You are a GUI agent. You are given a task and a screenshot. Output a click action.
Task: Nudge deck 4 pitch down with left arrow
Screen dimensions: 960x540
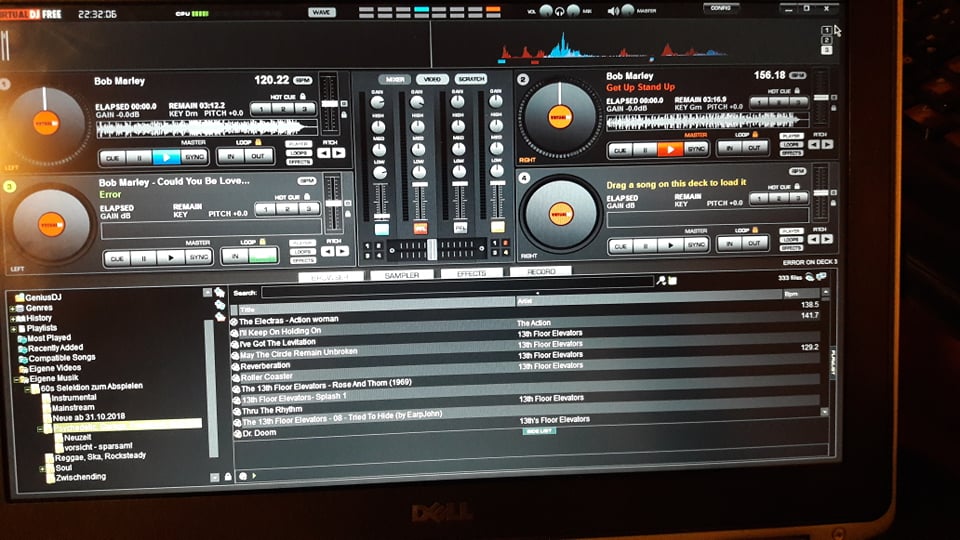point(814,239)
